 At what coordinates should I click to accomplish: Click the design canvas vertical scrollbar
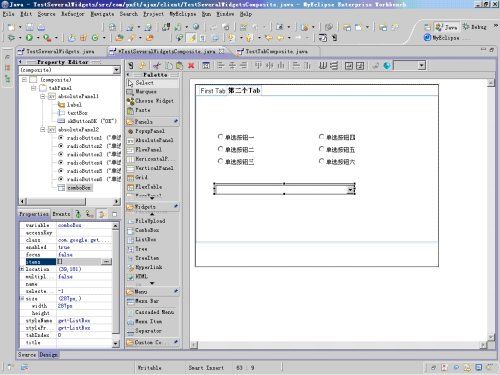pyautogui.click(x=490, y=210)
